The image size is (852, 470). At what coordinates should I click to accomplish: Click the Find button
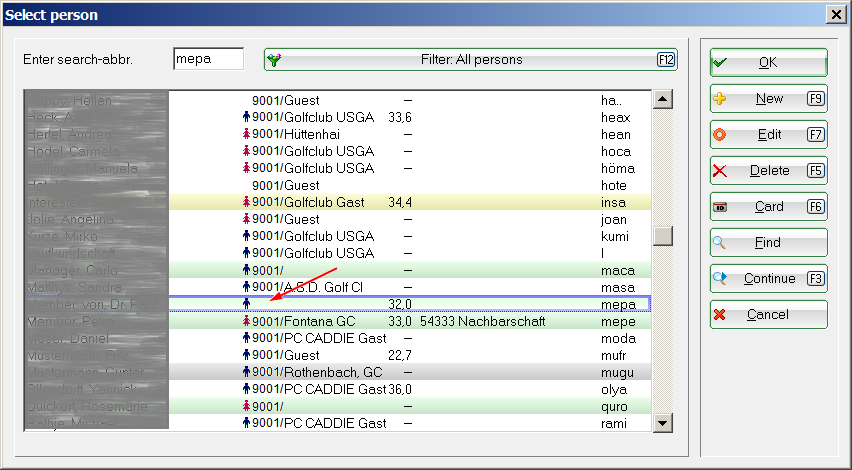point(768,243)
